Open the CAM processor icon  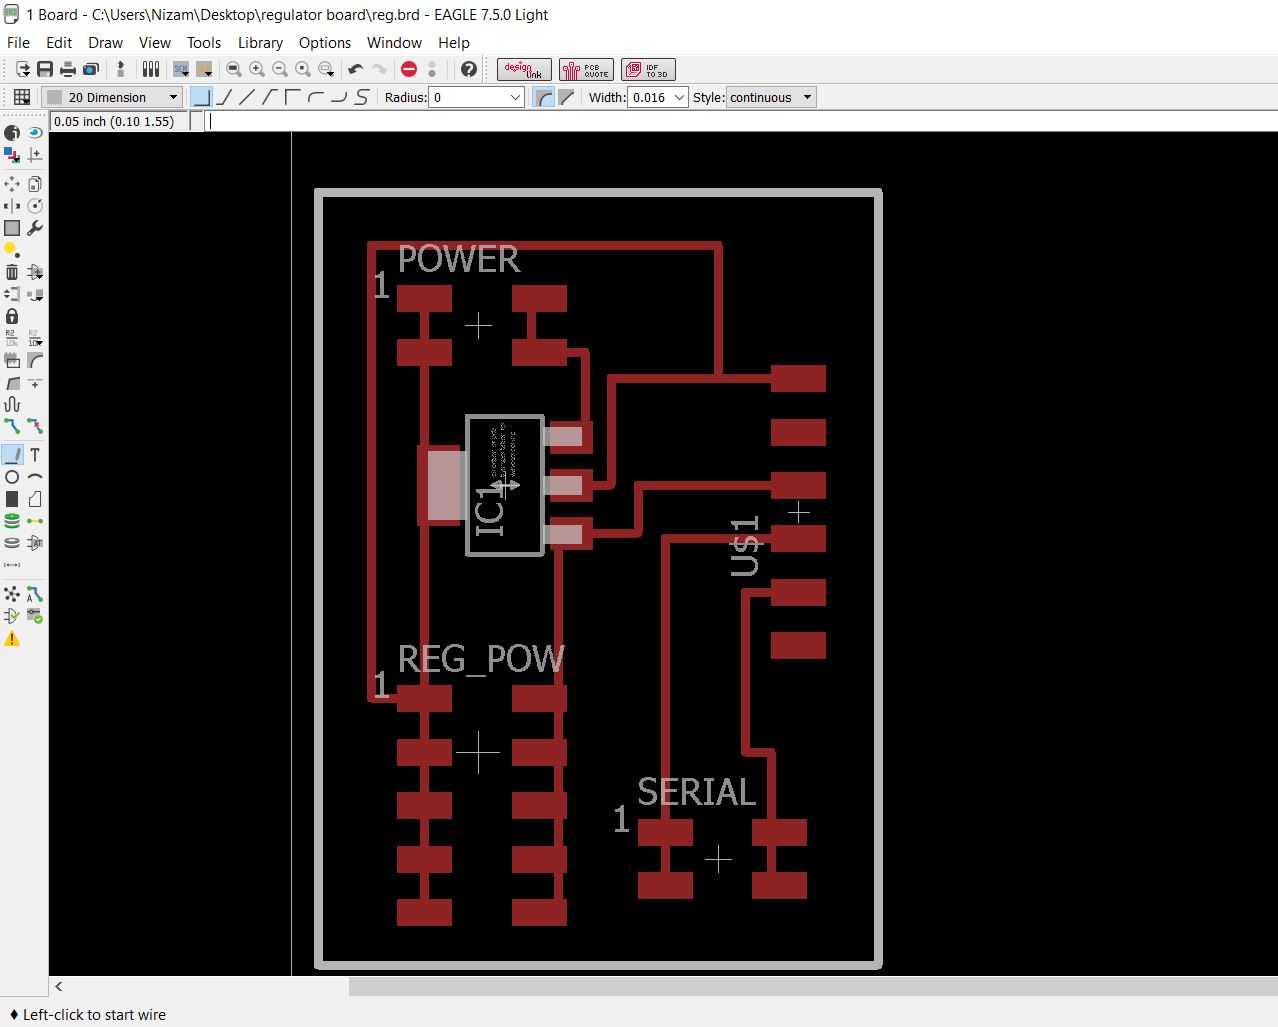click(91, 69)
